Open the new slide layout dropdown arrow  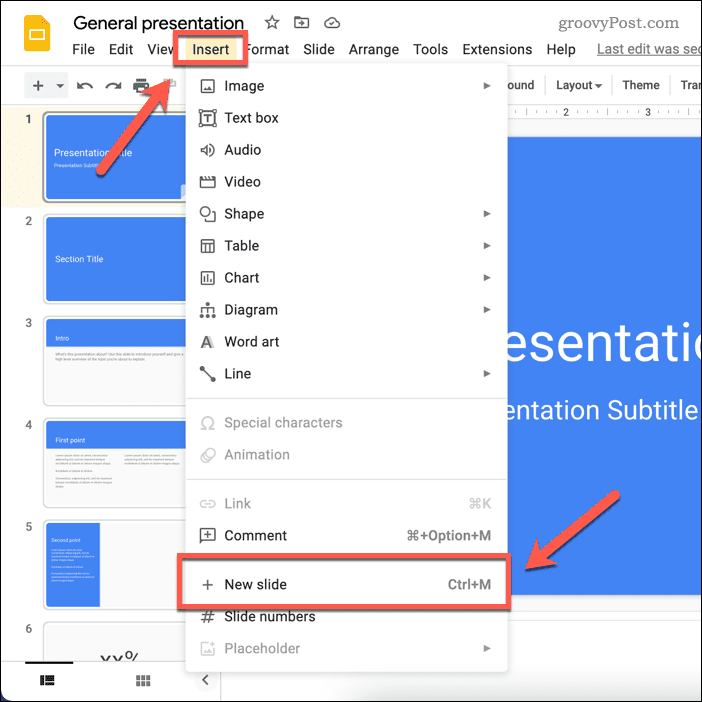(x=60, y=85)
